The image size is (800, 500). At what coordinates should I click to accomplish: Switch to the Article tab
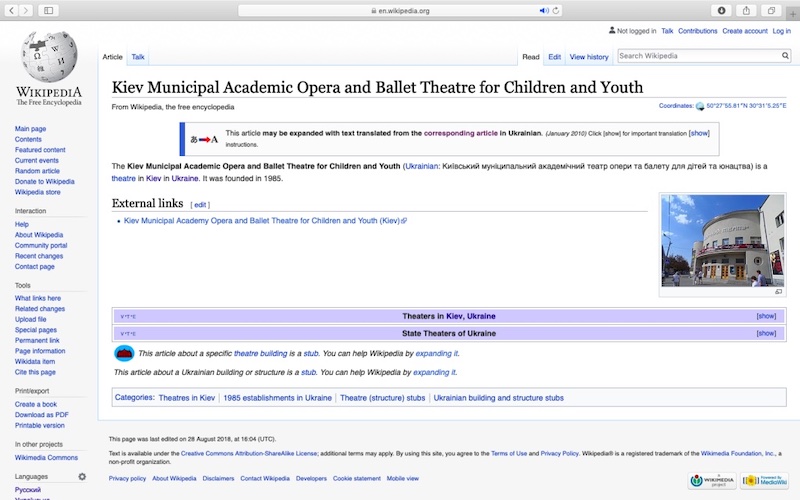(112, 57)
